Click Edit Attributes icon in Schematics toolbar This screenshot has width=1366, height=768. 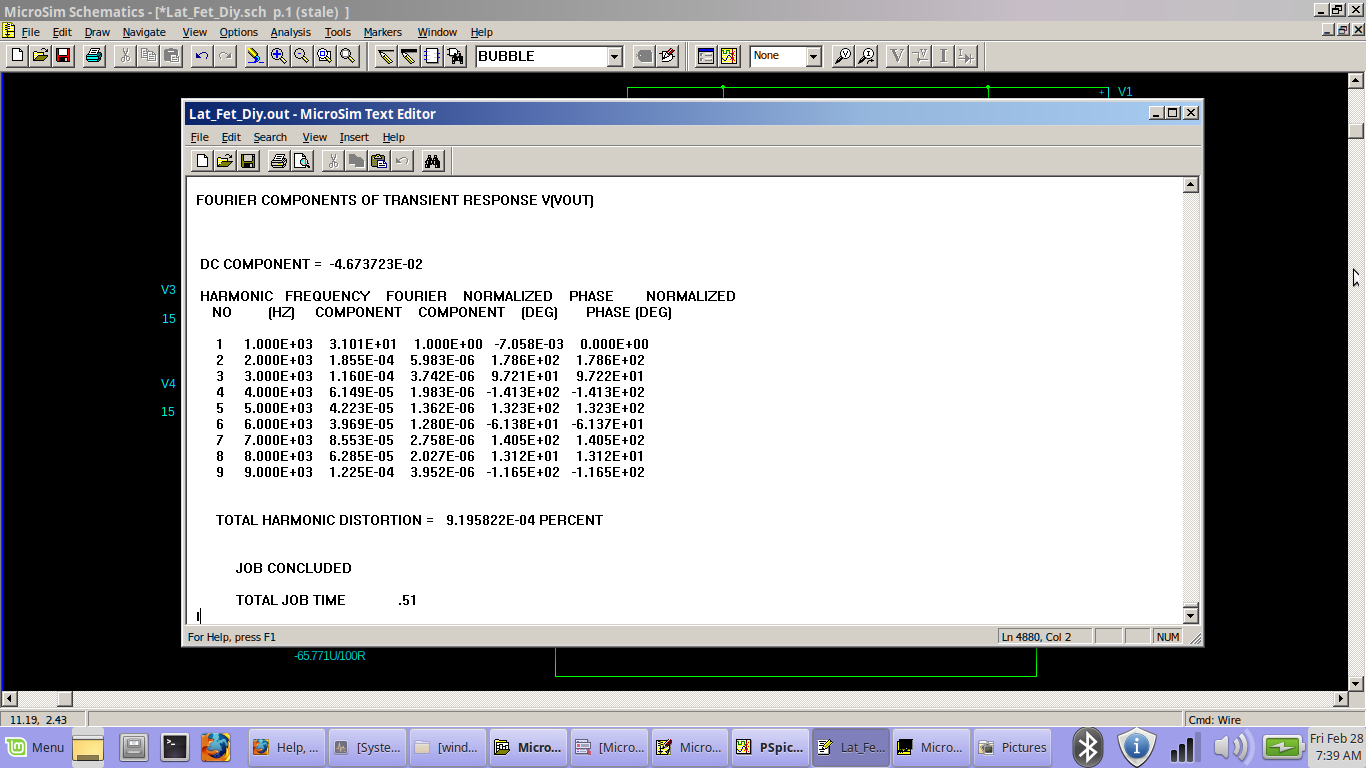tap(645, 56)
